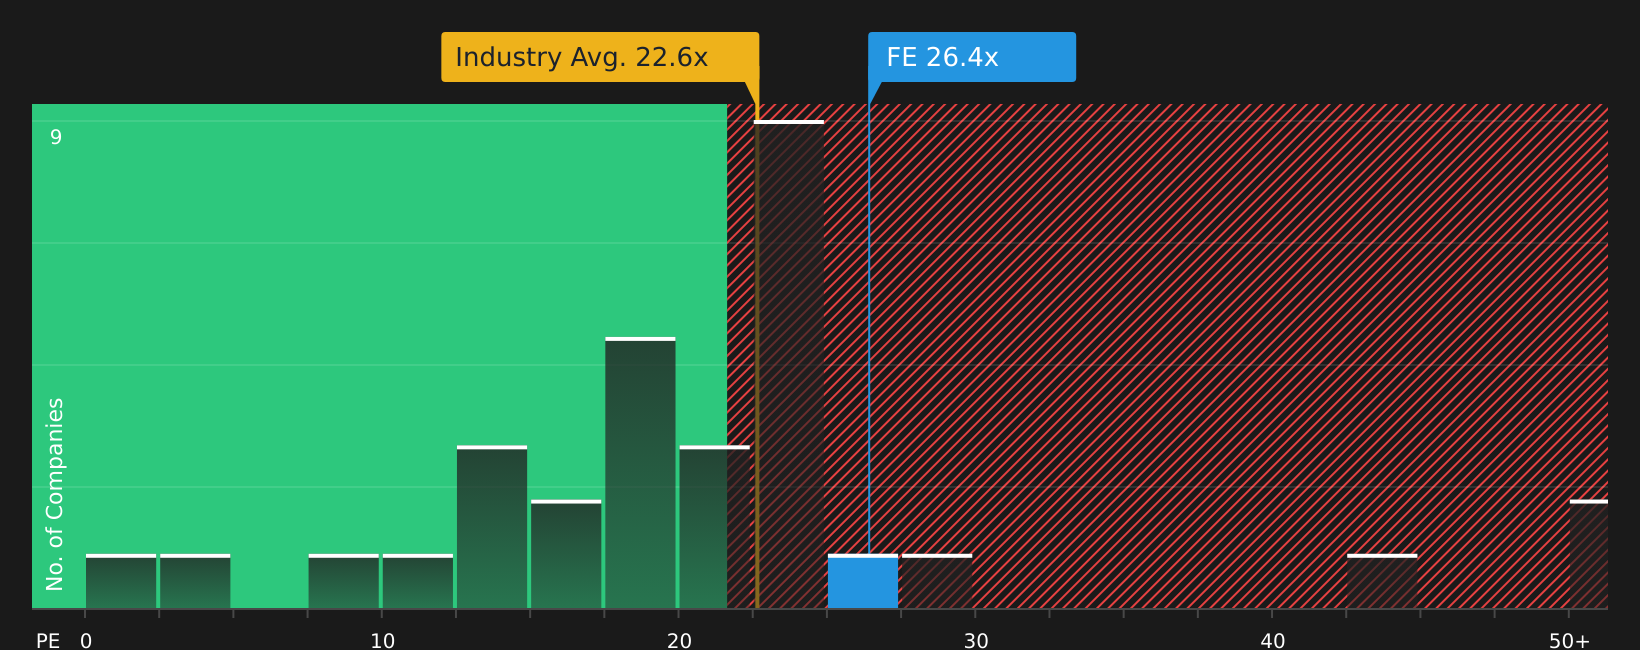Click the bar for PE 42.5-45
Screen dimensions: 1640x650
coord(1382,581)
